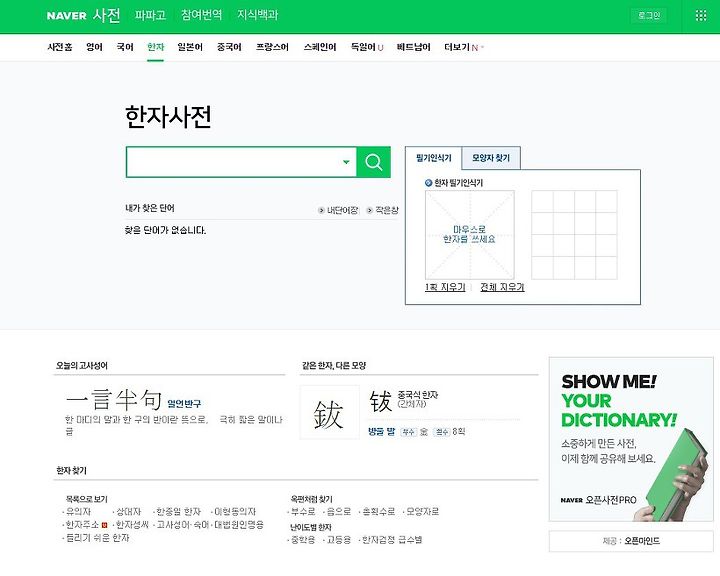
Task: Click the 한자 필기인식기 bullet icon
Action: [x=428, y=183]
